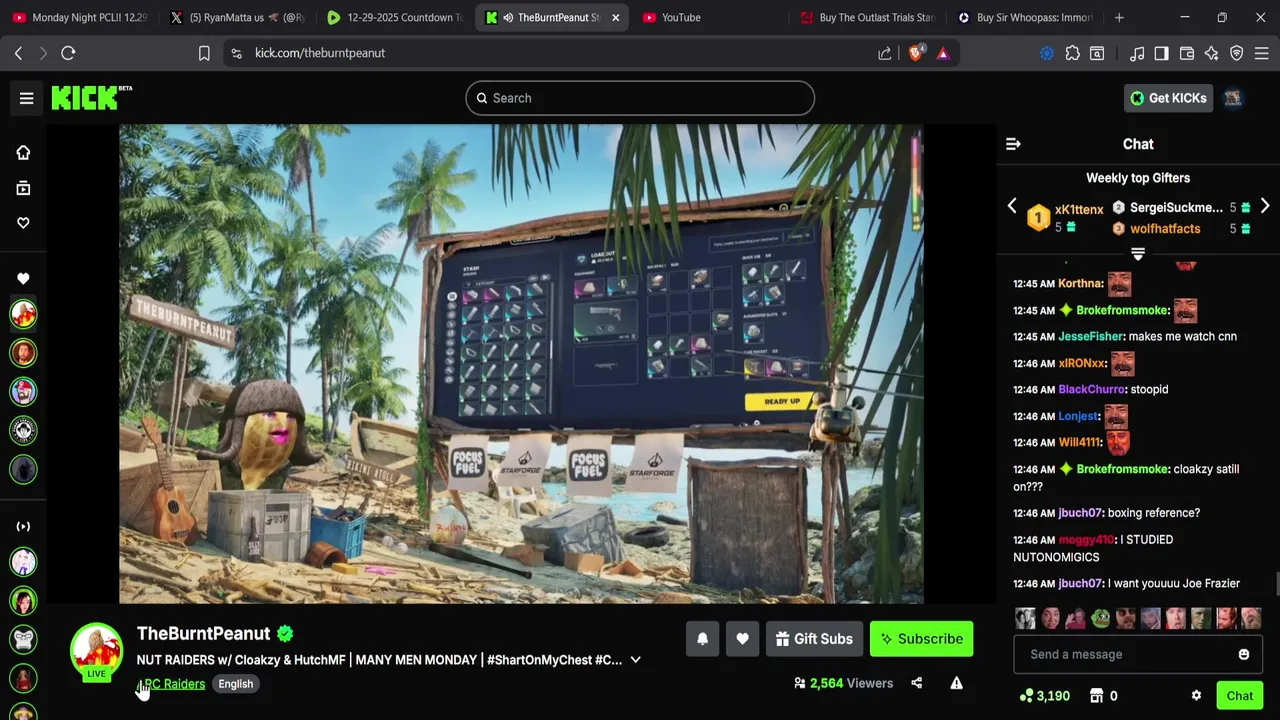Open the Brave VPN shield icon

pyautogui.click(x=1237, y=53)
